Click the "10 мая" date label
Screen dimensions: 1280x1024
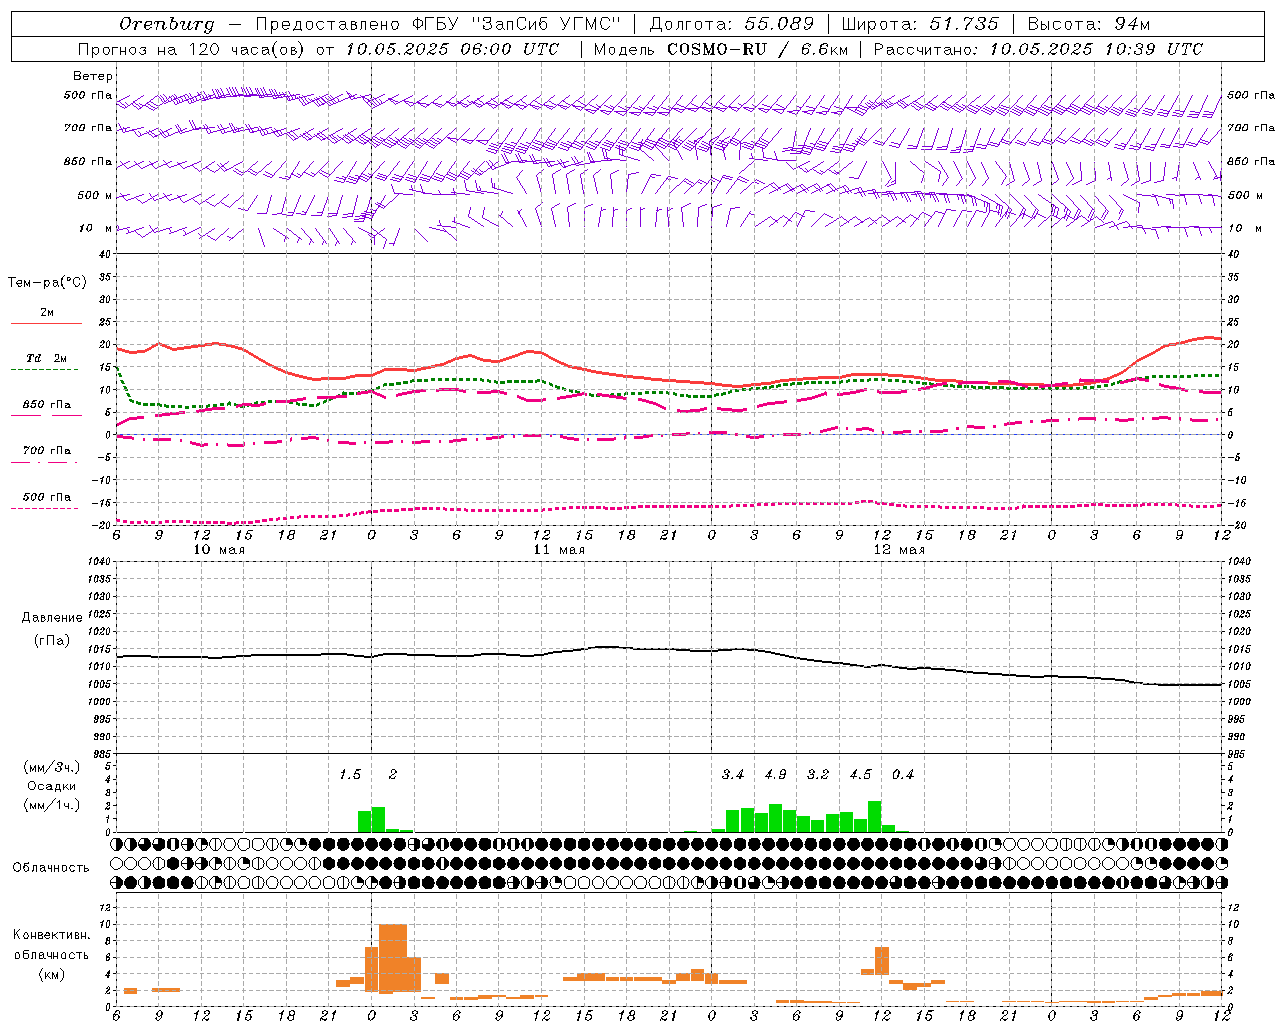click(x=219, y=549)
